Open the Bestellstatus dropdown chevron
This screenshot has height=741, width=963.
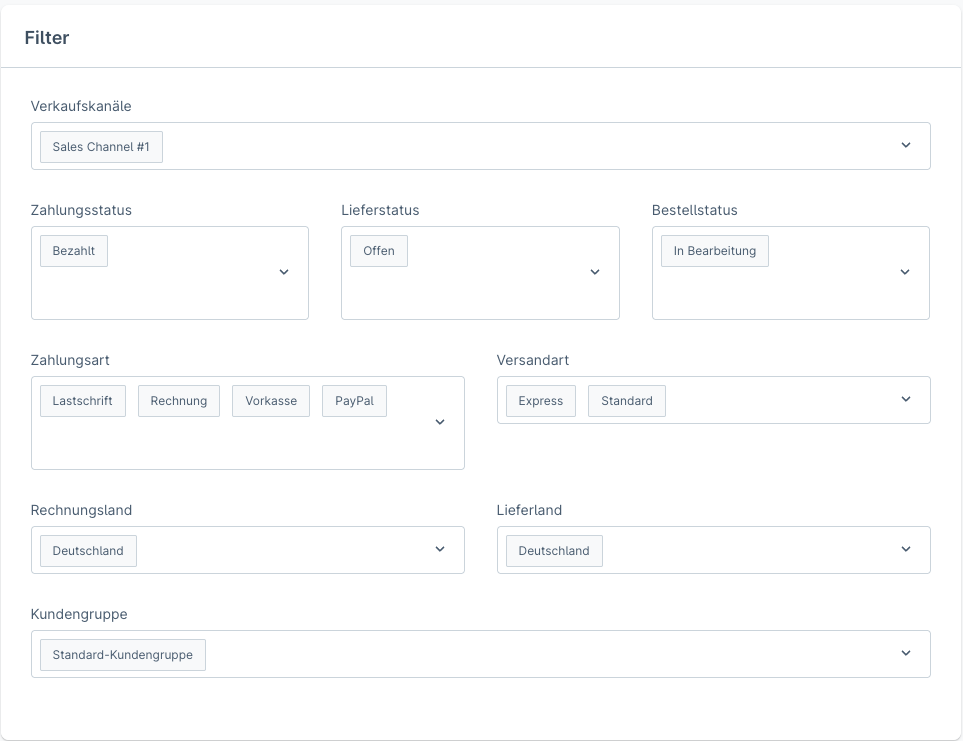905,272
